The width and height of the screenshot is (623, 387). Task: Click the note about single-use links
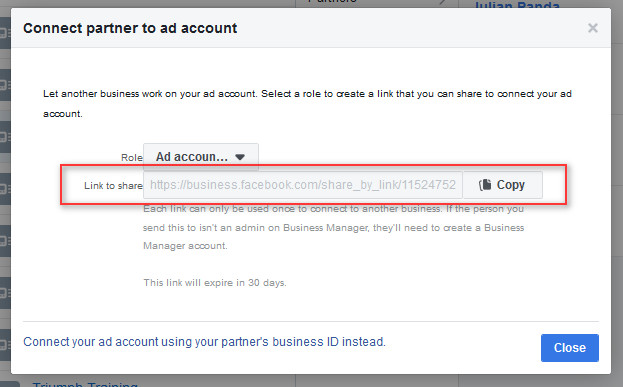pyautogui.click(x=334, y=227)
